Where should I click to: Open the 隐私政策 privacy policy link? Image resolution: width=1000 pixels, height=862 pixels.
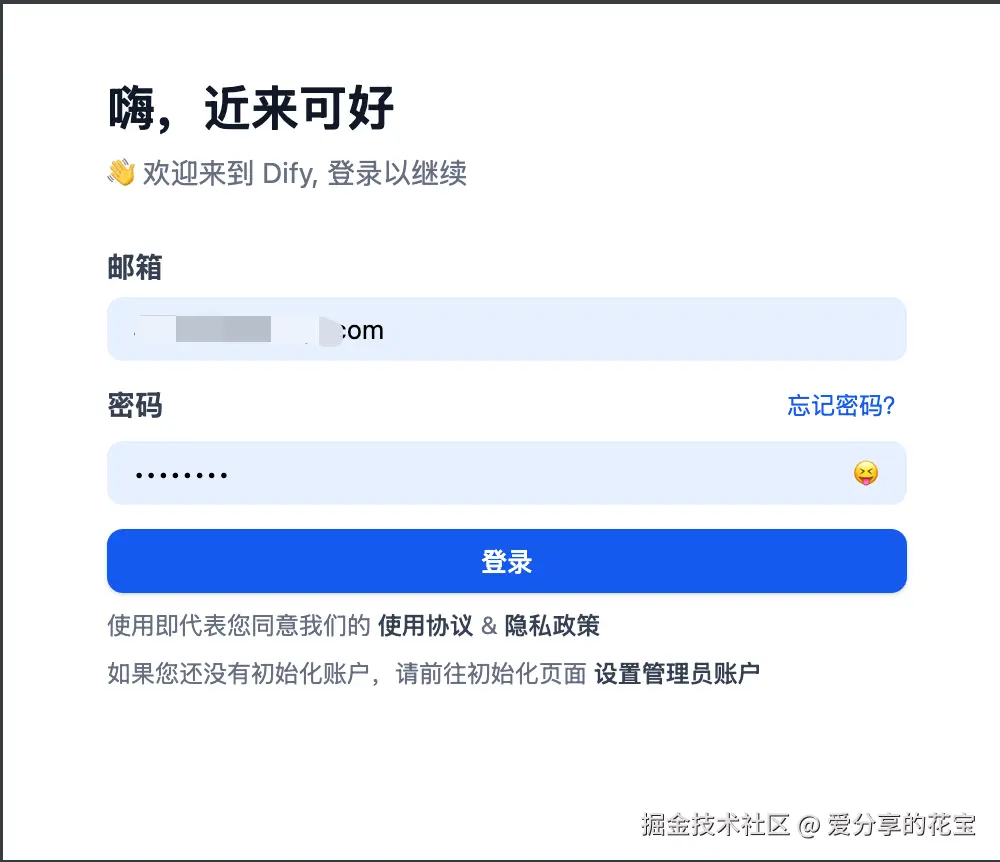(552, 627)
